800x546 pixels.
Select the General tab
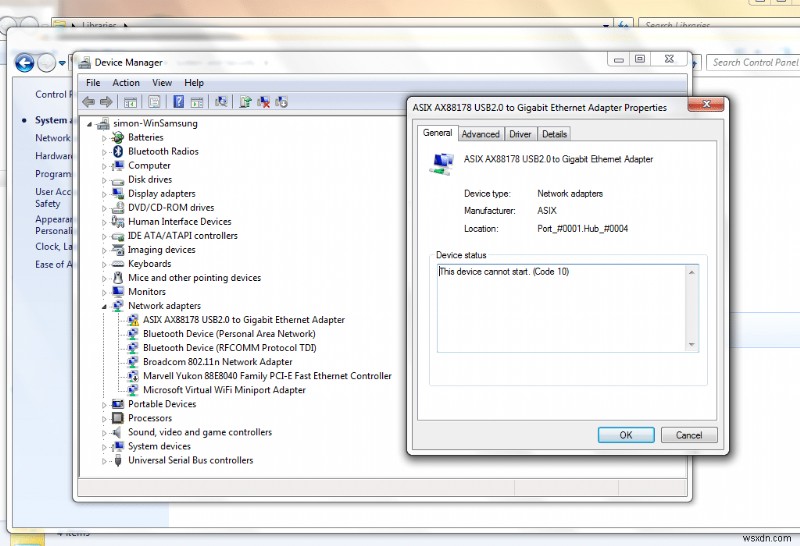[437, 133]
